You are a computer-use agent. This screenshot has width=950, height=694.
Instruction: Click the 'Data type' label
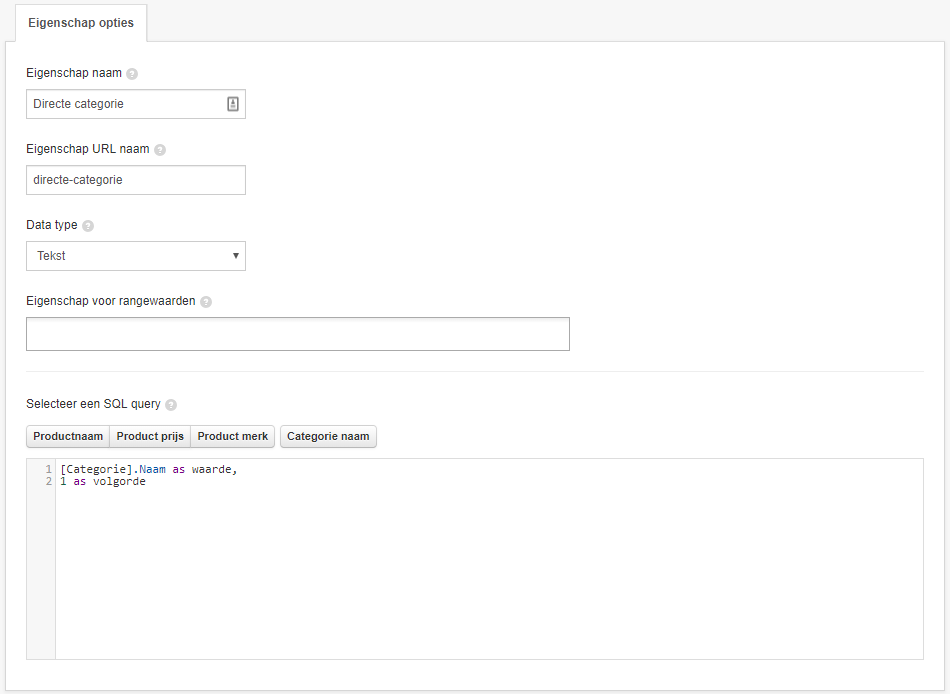click(x=51, y=225)
